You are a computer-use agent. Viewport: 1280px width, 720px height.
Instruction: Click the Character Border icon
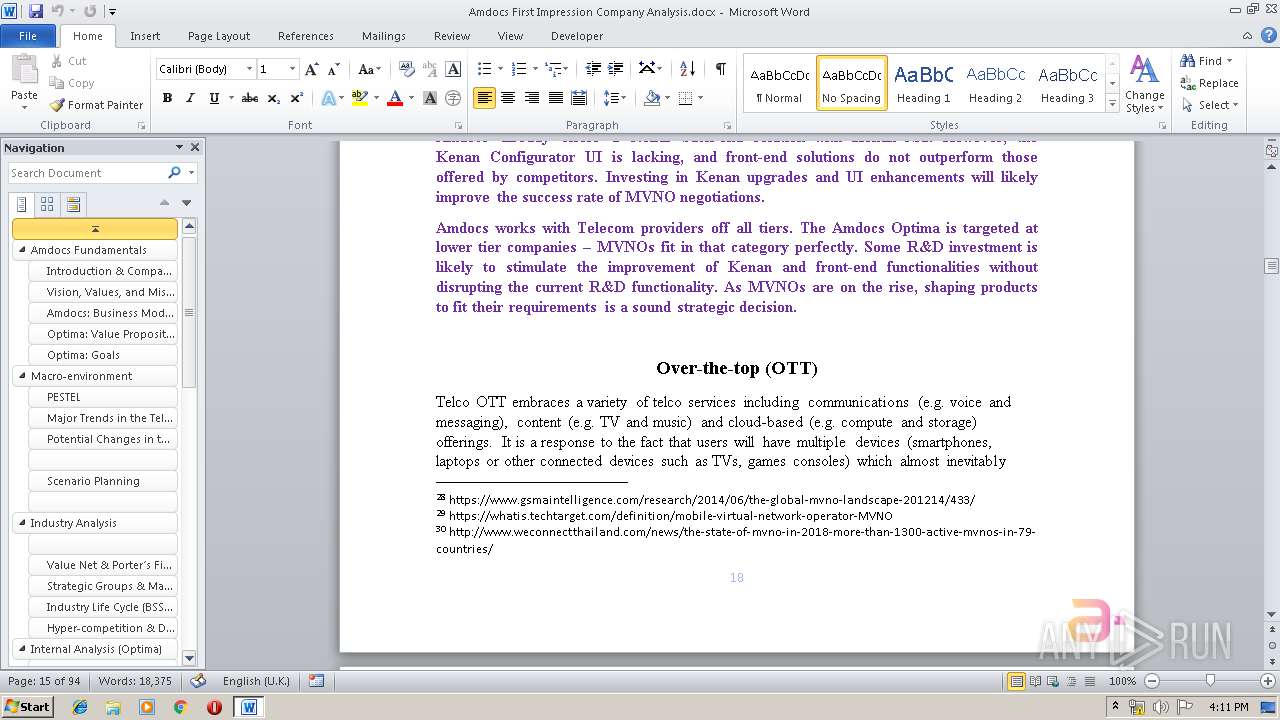[453, 69]
